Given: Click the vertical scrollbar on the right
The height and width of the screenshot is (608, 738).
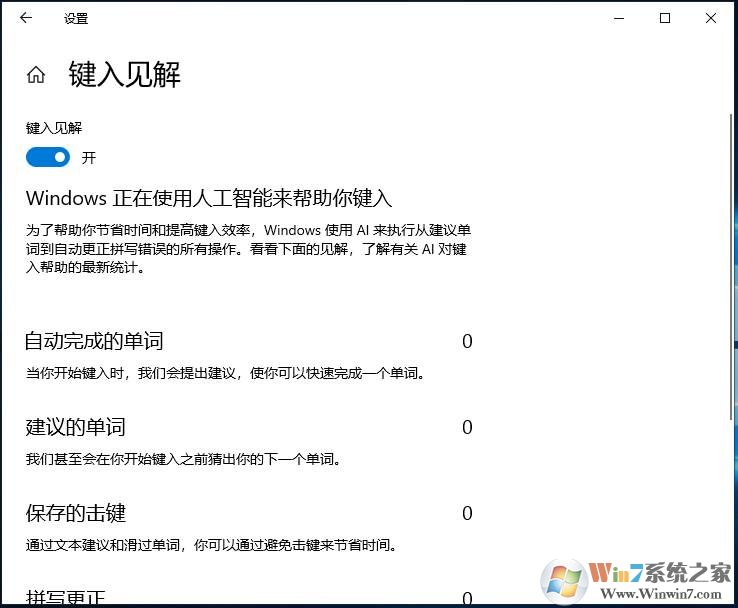Looking at the screenshot, I should point(731,250).
